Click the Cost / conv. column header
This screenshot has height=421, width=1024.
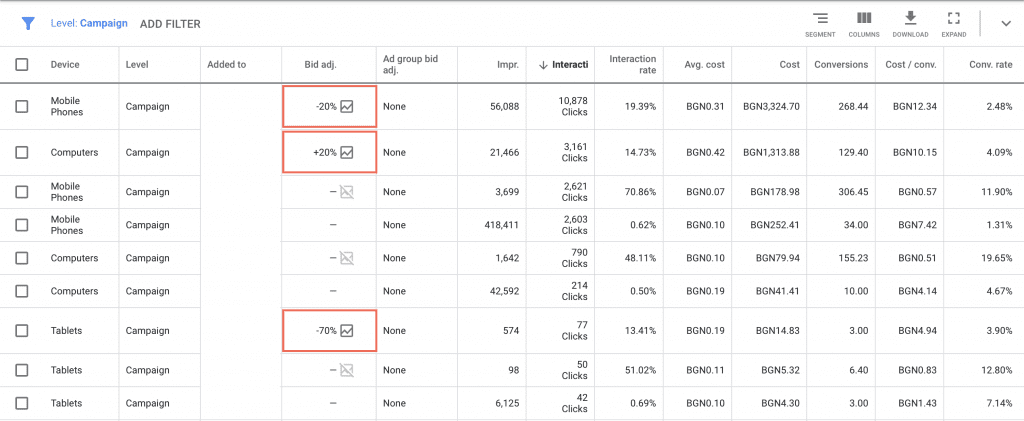(x=911, y=65)
